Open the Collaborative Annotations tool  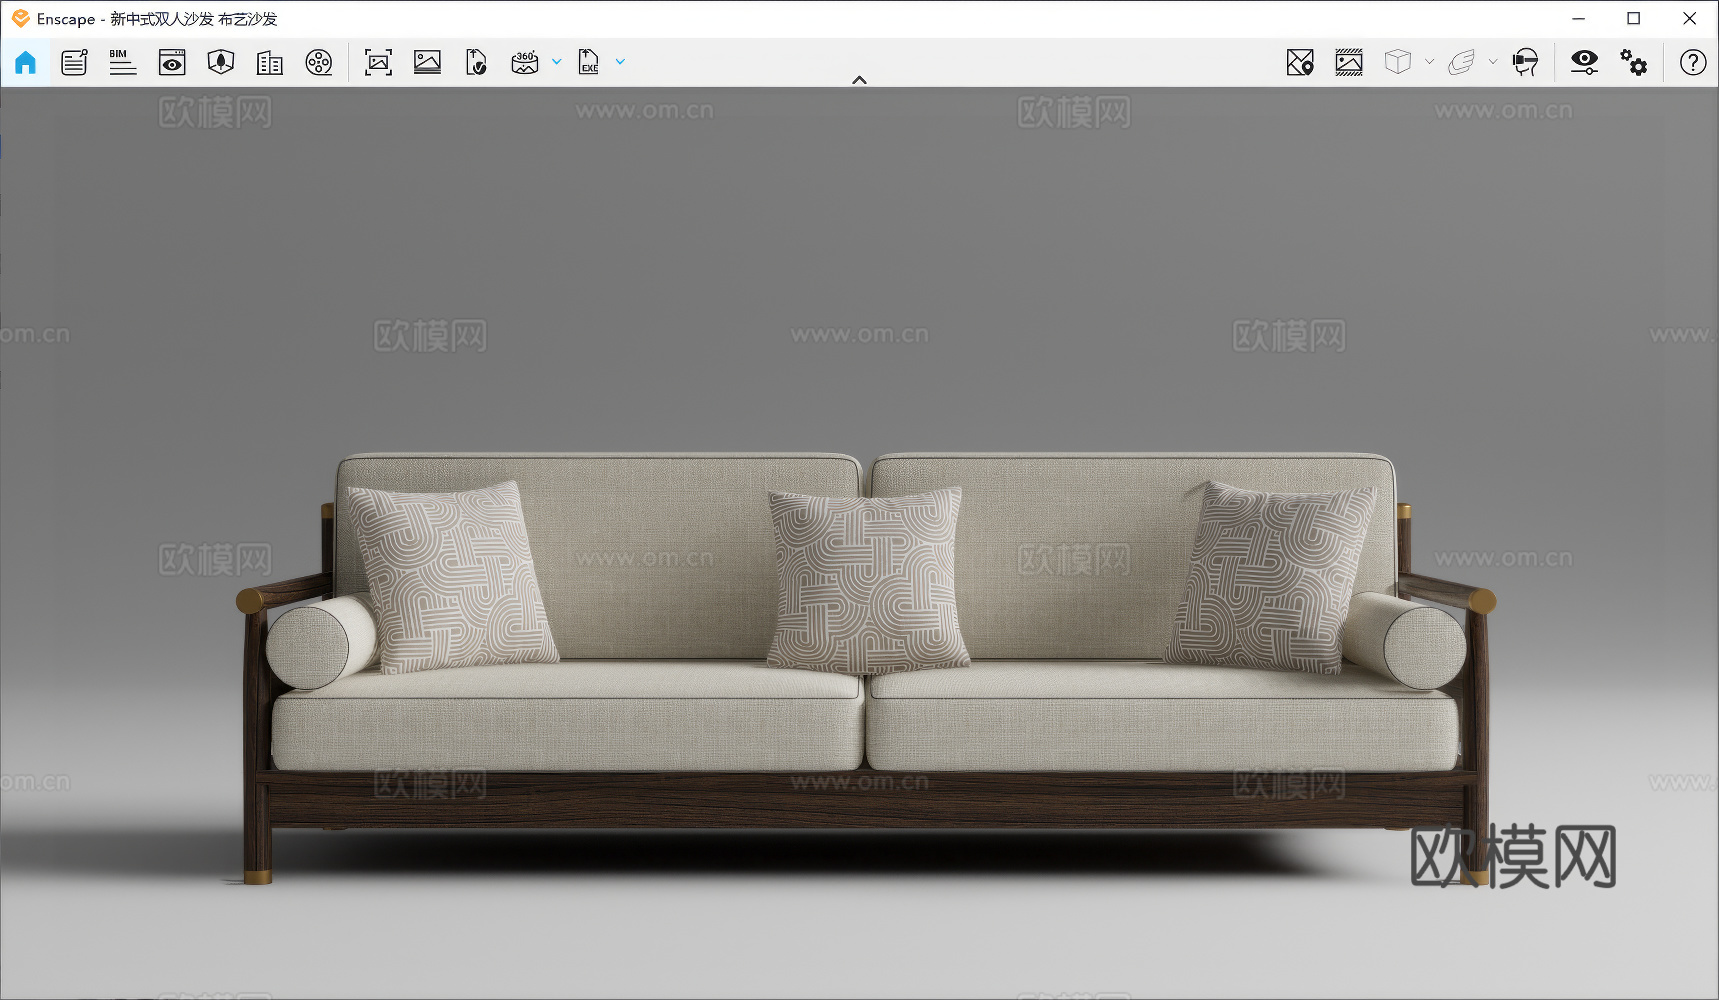(74, 62)
